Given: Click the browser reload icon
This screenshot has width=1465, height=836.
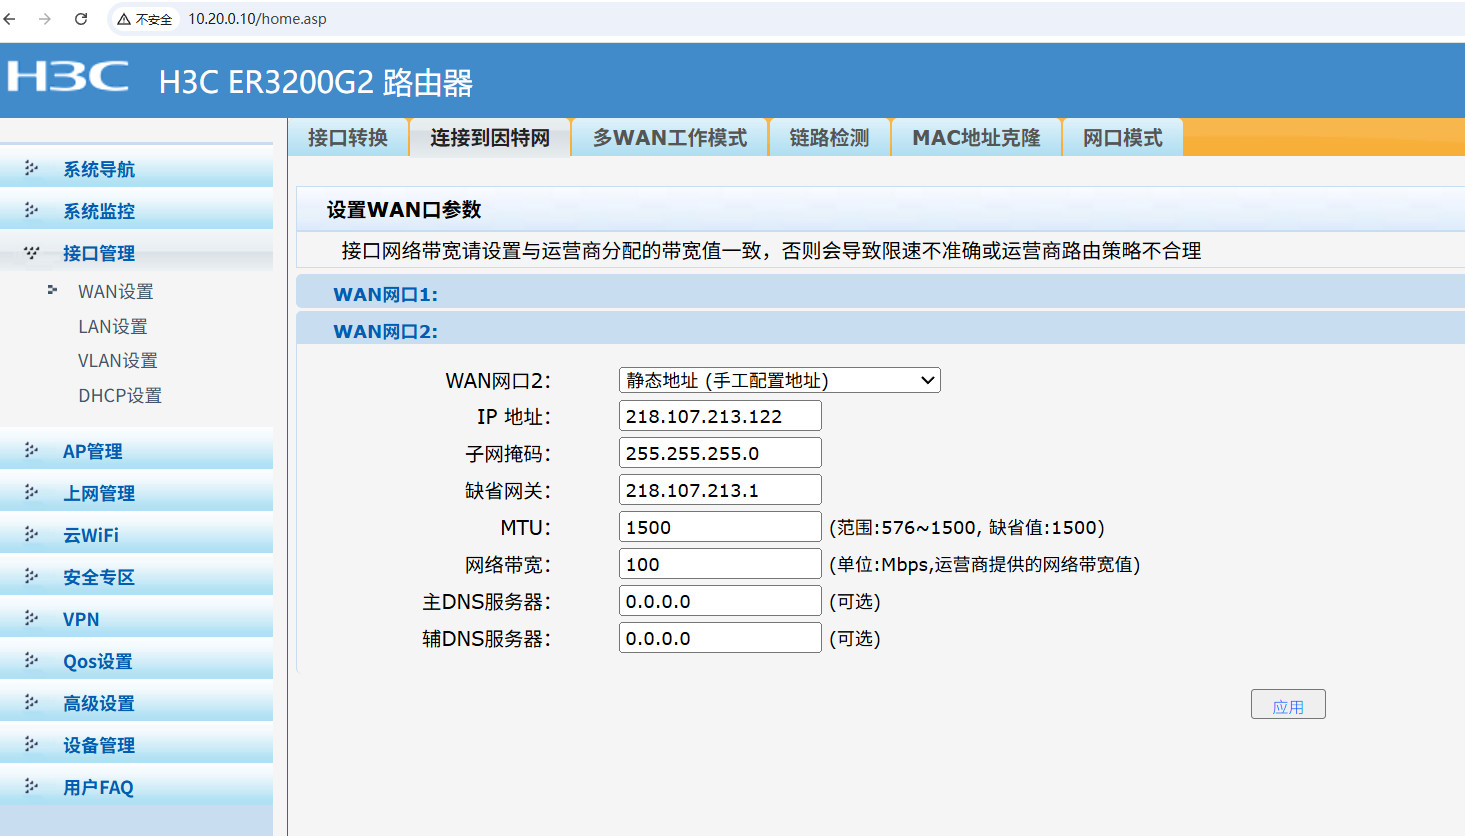Looking at the screenshot, I should click(x=81, y=19).
